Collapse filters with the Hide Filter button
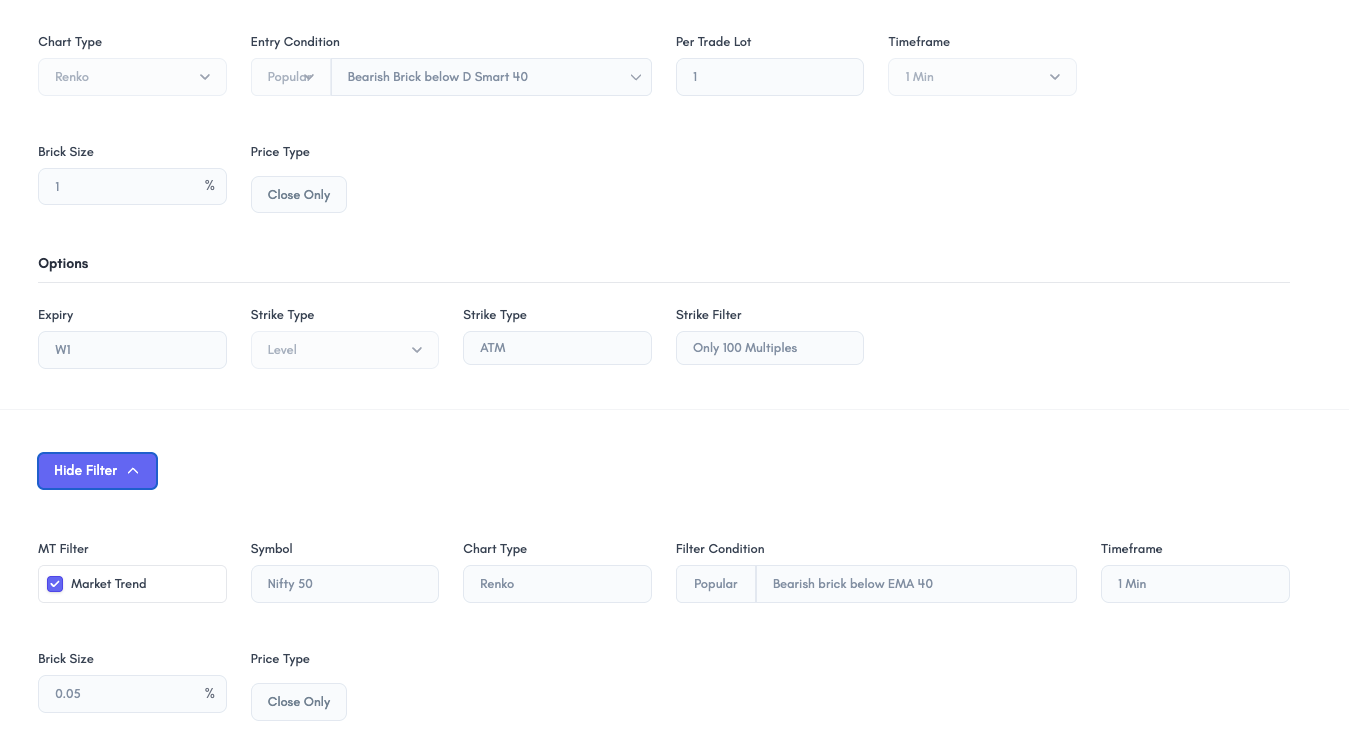The height and width of the screenshot is (751, 1349). [86, 471]
